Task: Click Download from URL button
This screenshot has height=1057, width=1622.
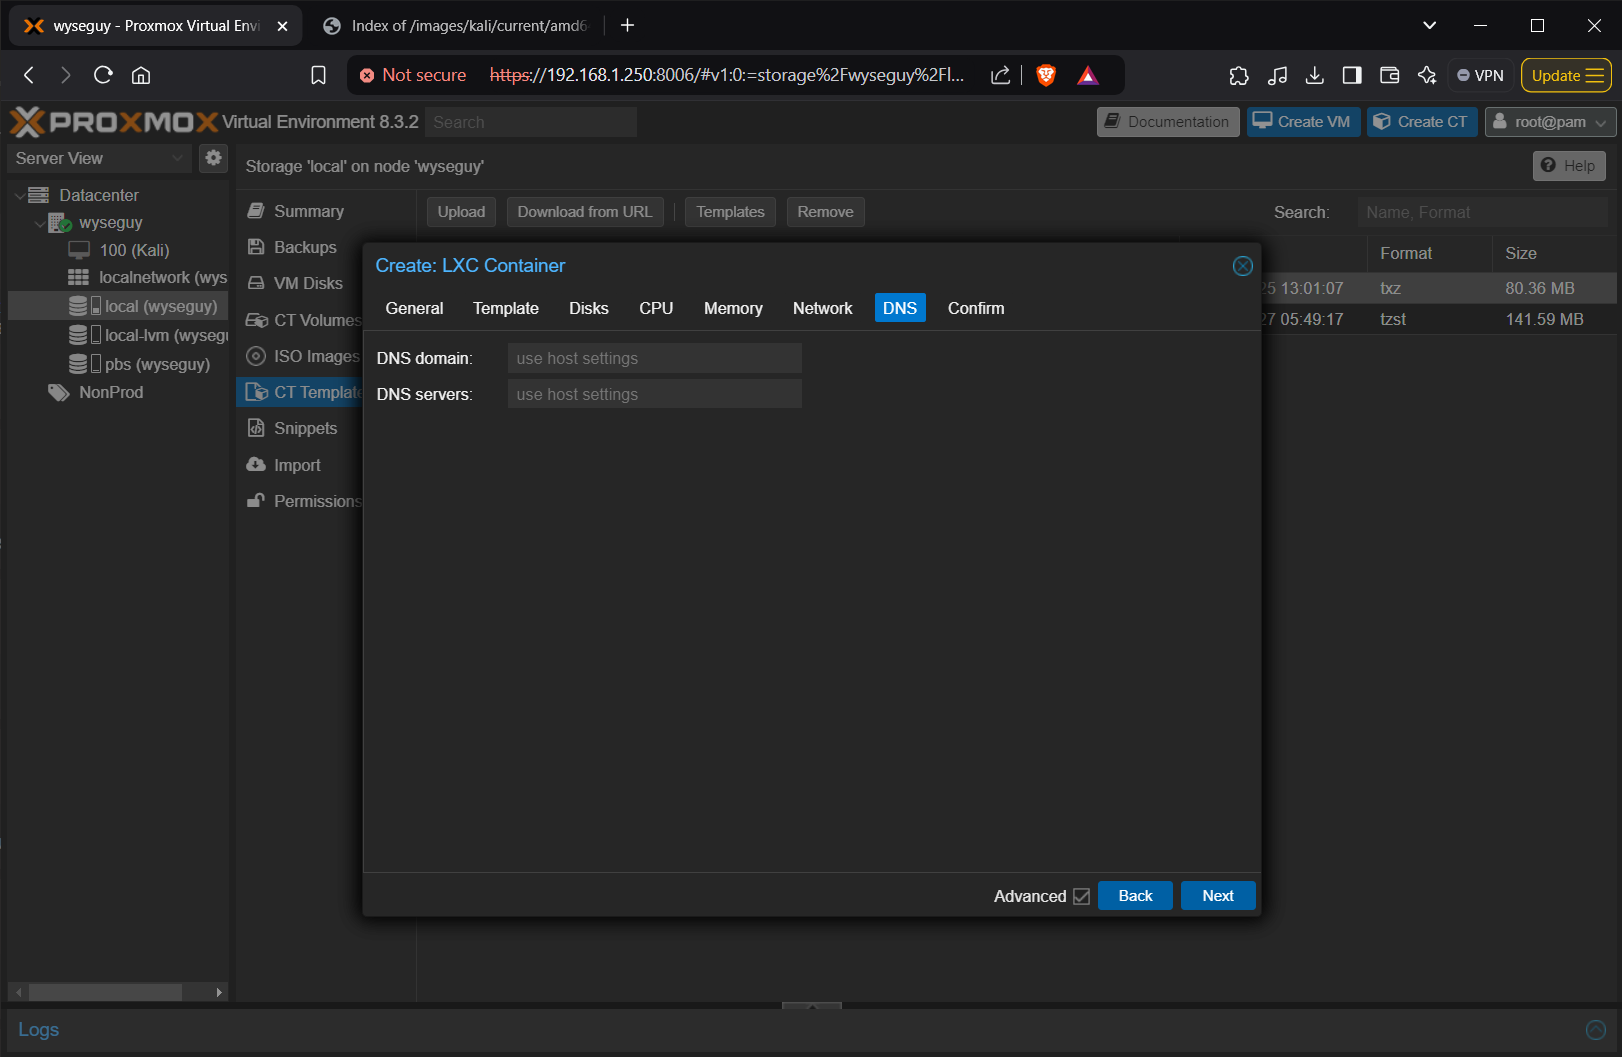Action: [x=585, y=212]
